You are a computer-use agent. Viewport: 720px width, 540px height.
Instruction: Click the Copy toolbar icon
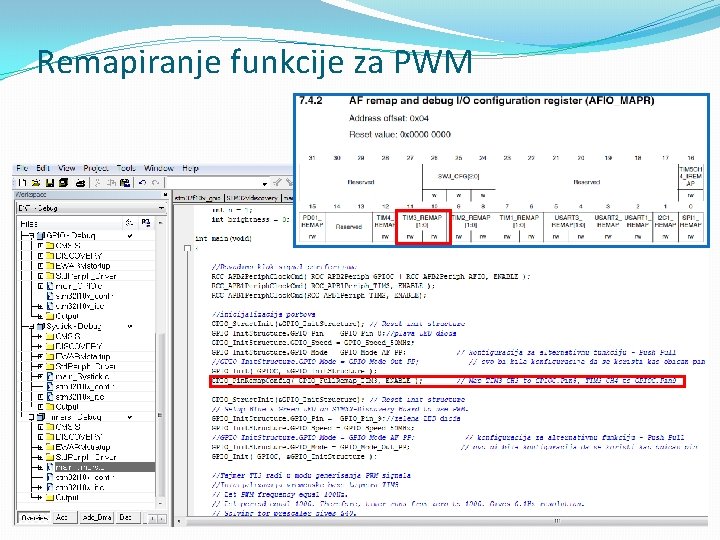click(111, 183)
